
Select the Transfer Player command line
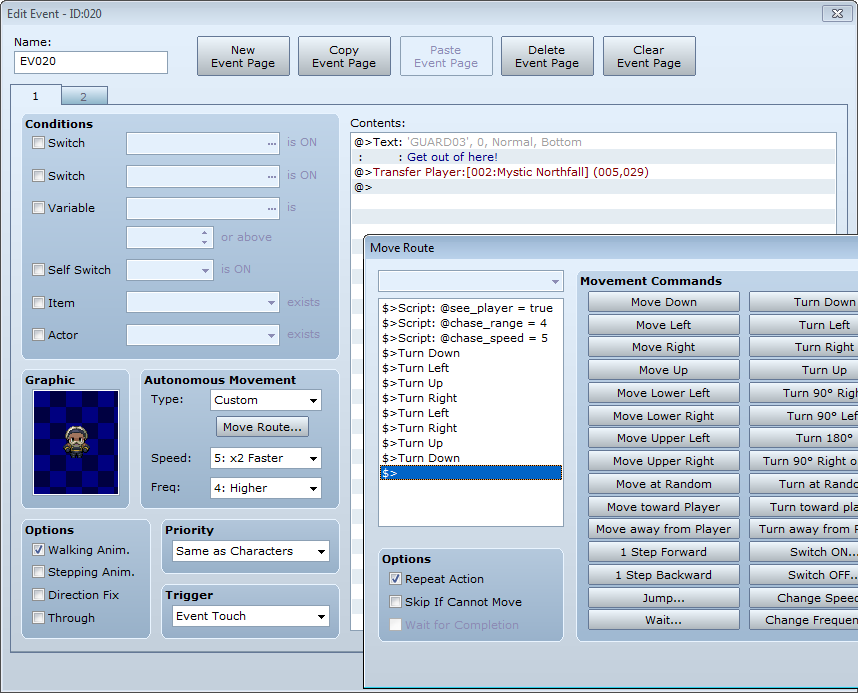593,172
